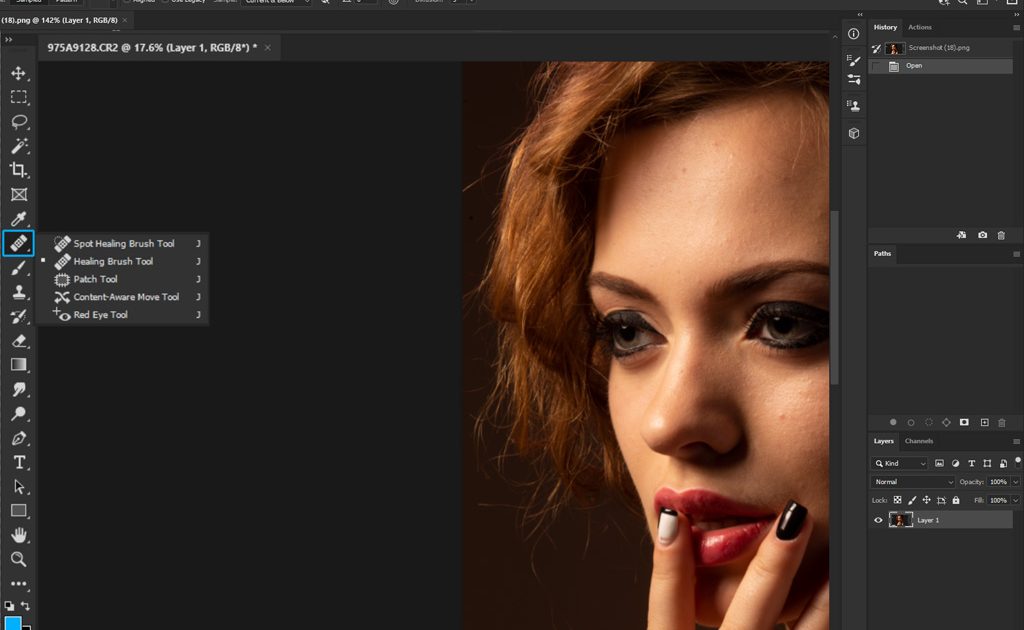The image size is (1024, 630).
Task: Select the Lasso tool
Action: click(18, 121)
